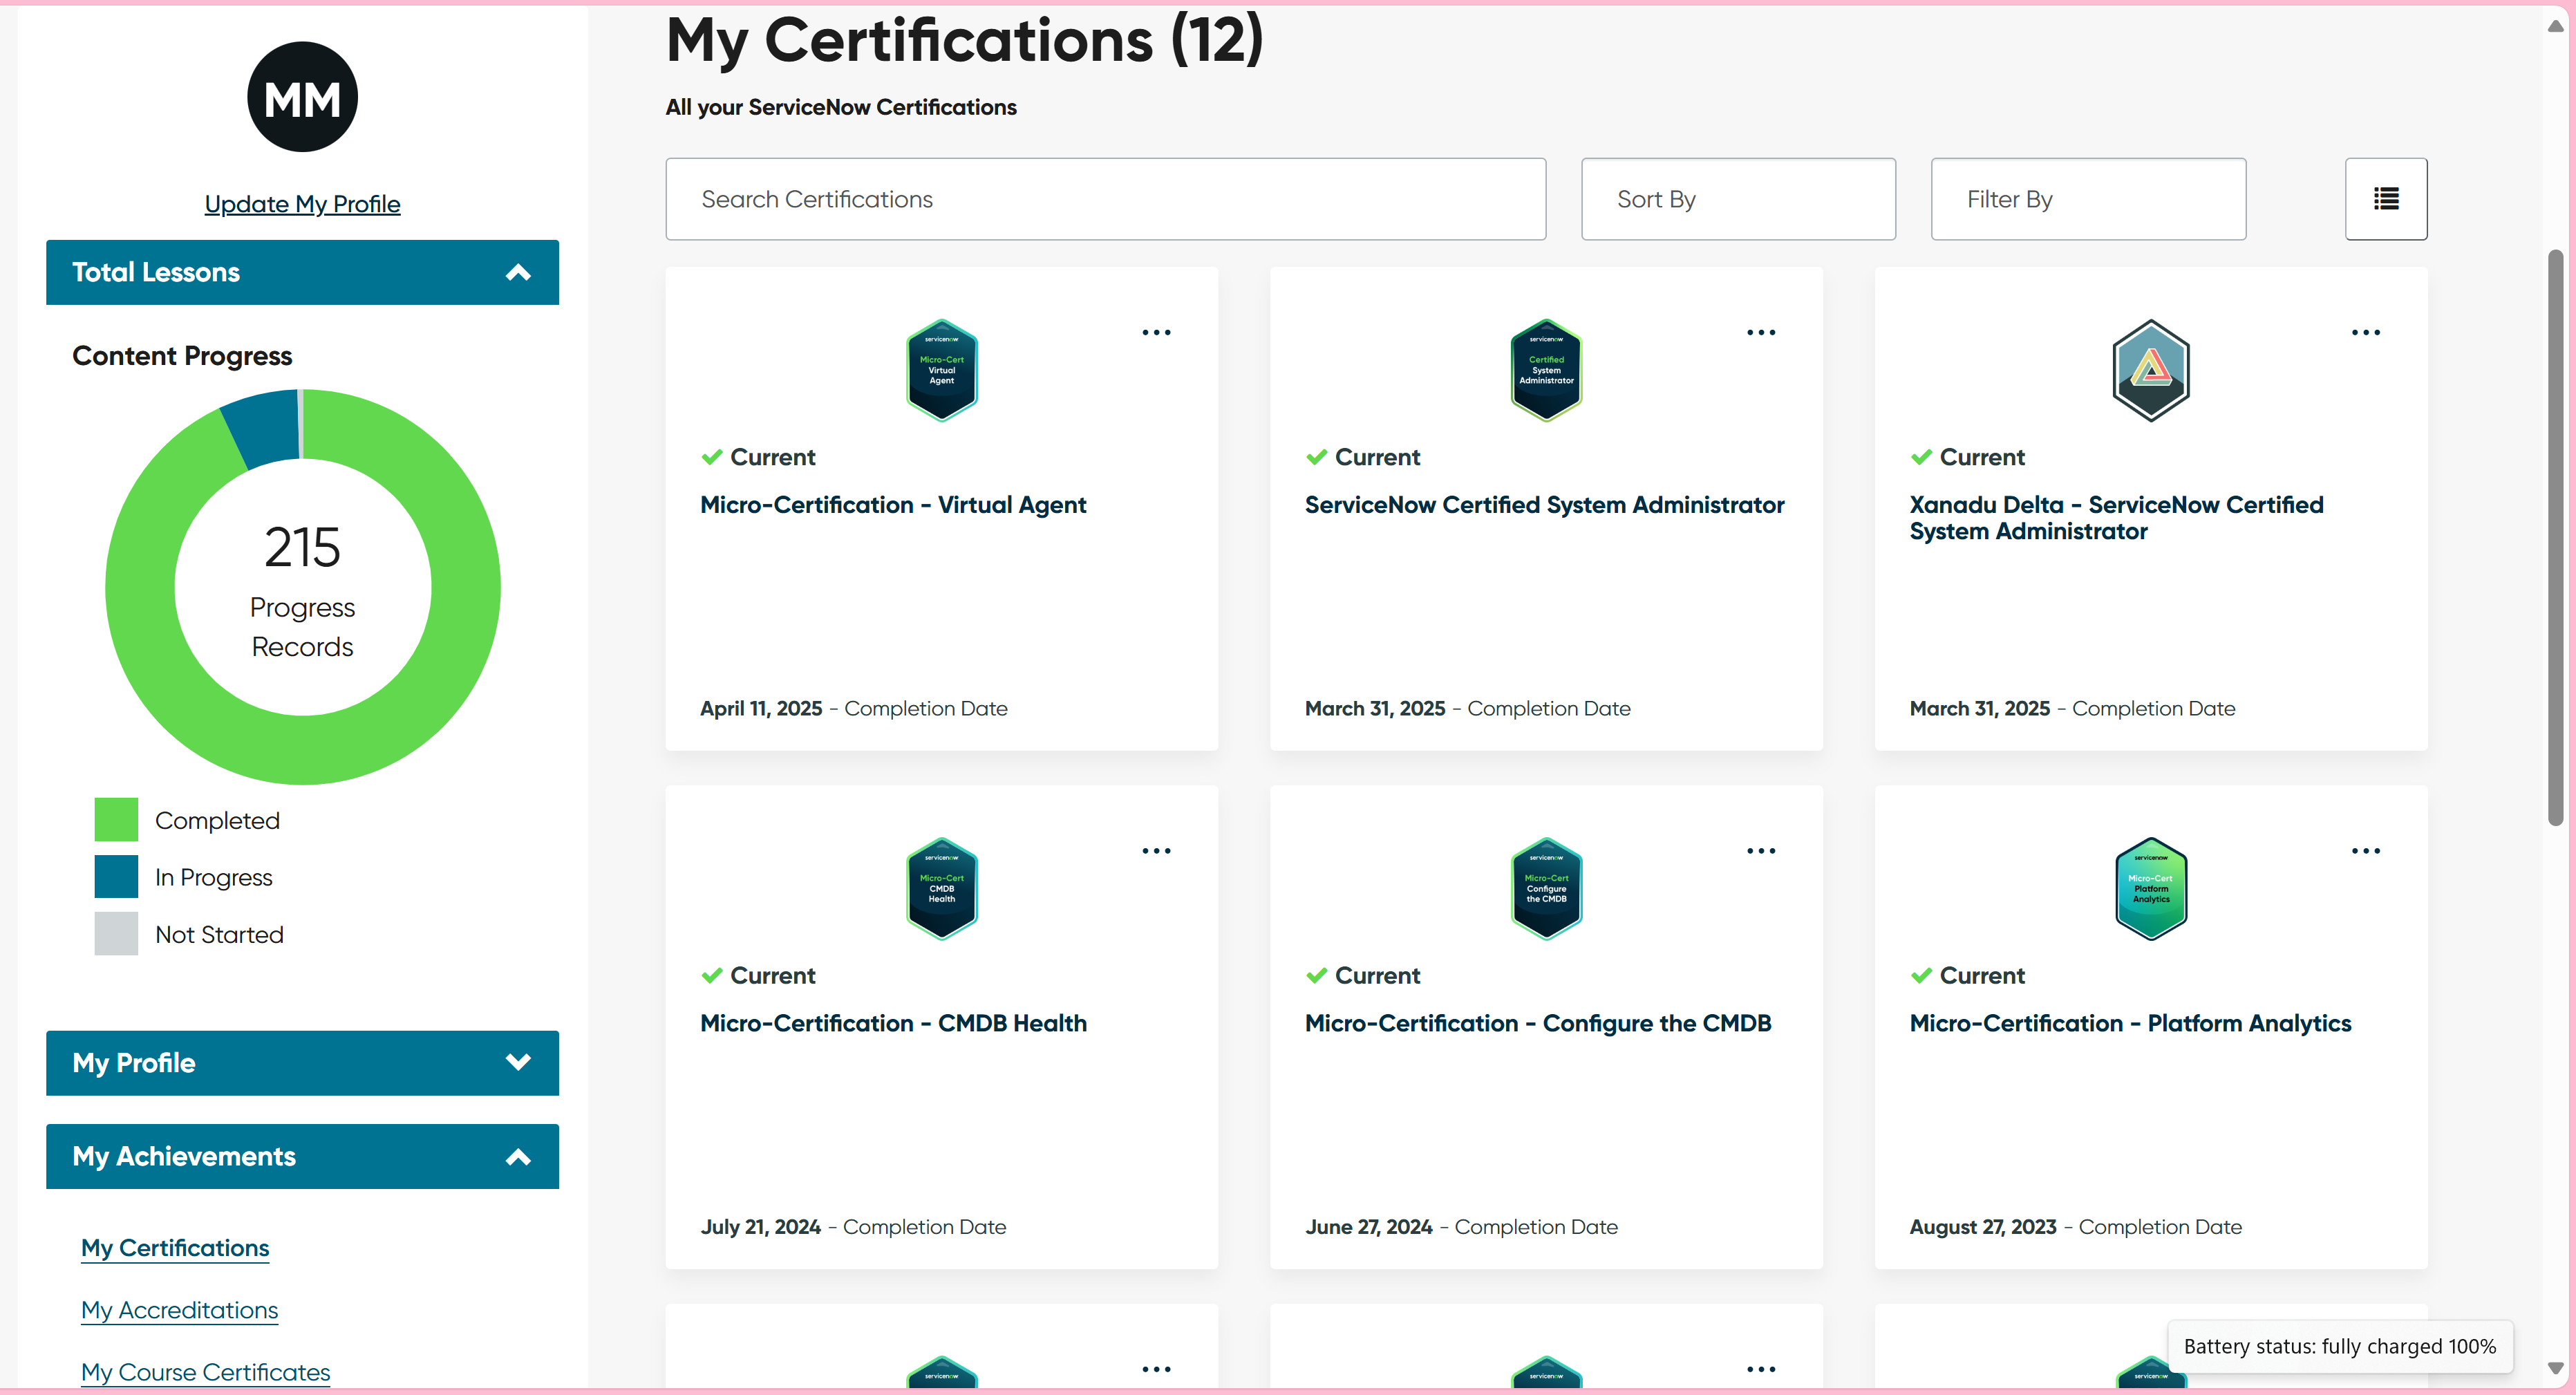Open Virtual Agent card options menu
2576x1395 pixels.
click(x=1156, y=332)
